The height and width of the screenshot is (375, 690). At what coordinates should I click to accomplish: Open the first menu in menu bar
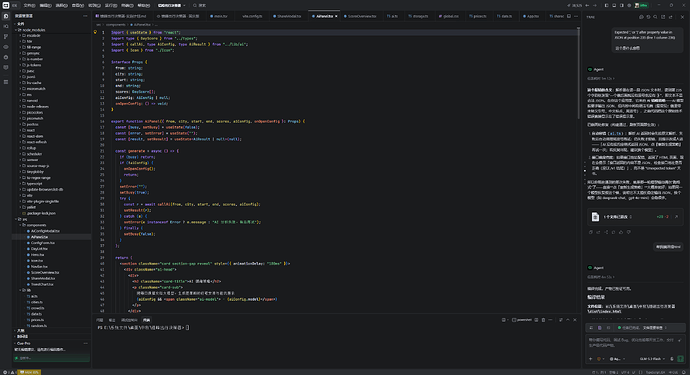click(x=29, y=5)
